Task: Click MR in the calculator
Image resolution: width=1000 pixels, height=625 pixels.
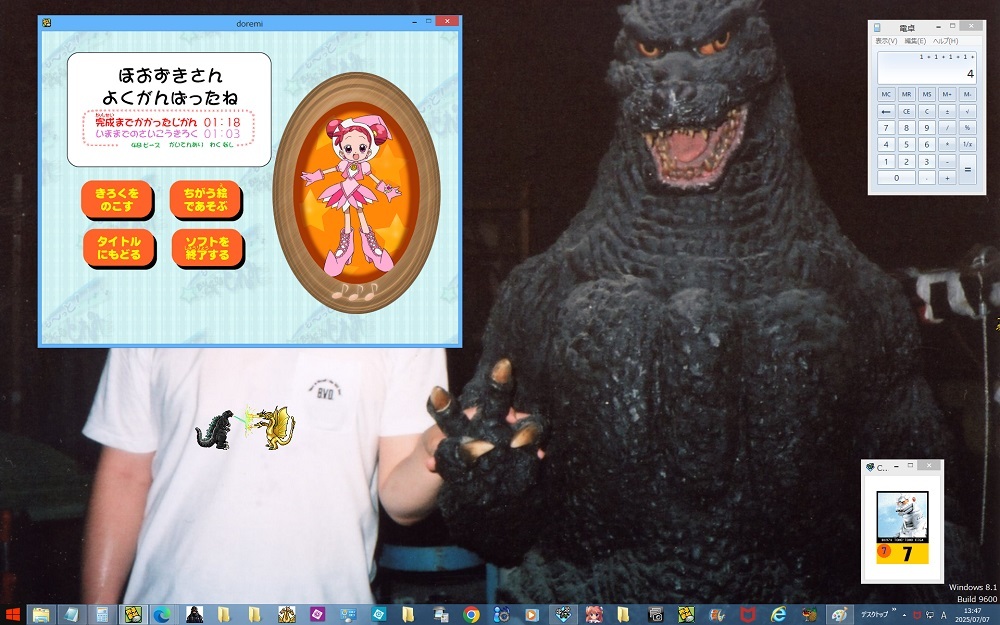Action: [x=906, y=94]
